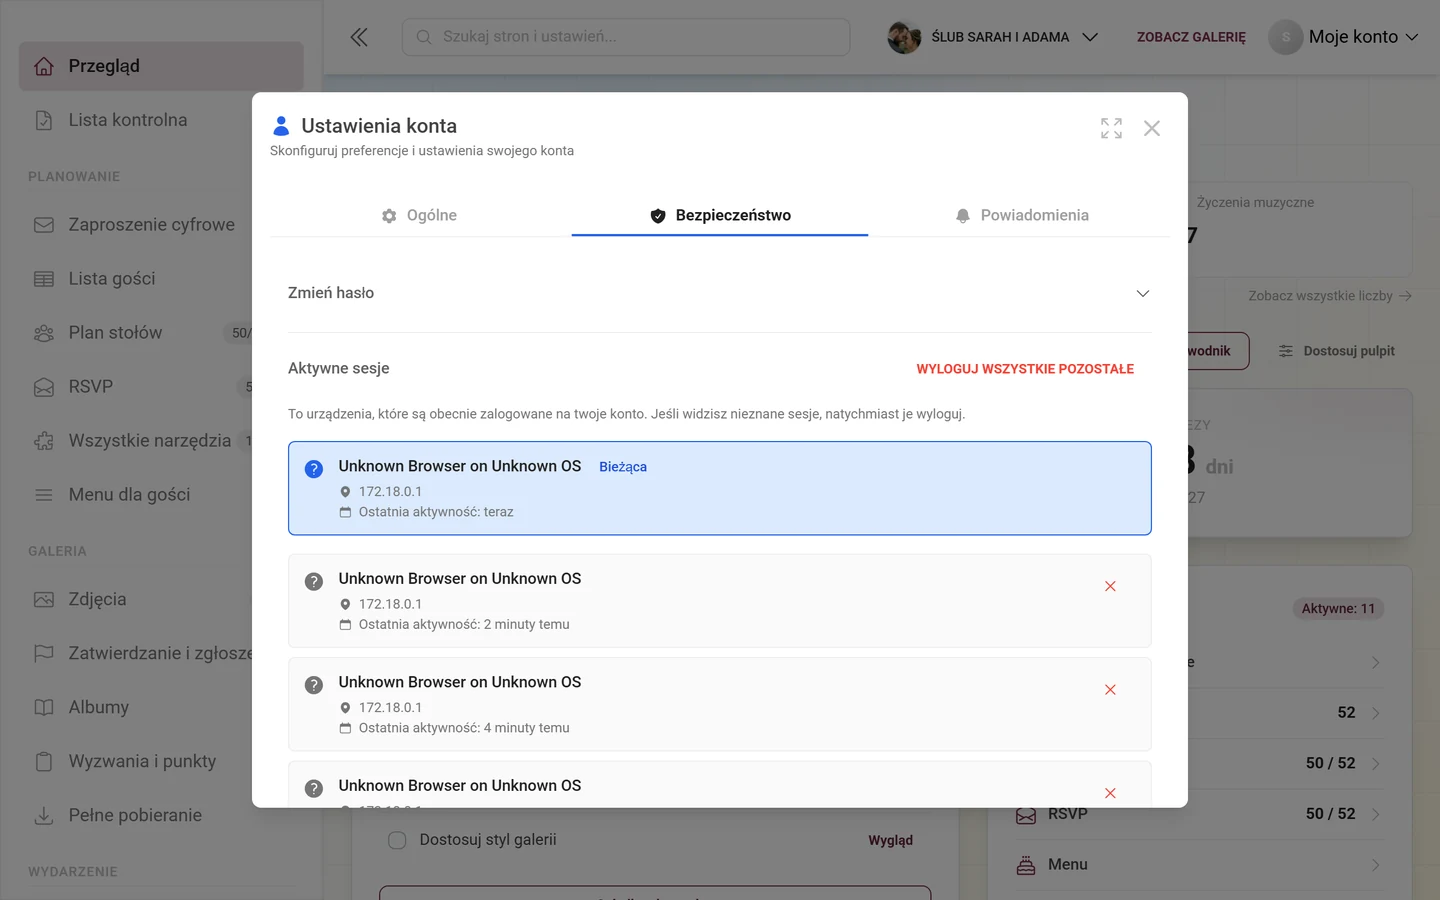This screenshot has height=900, width=1440.
Task: Revoke the session active 2 minutes ago
Action: (x=1110, y=586)
